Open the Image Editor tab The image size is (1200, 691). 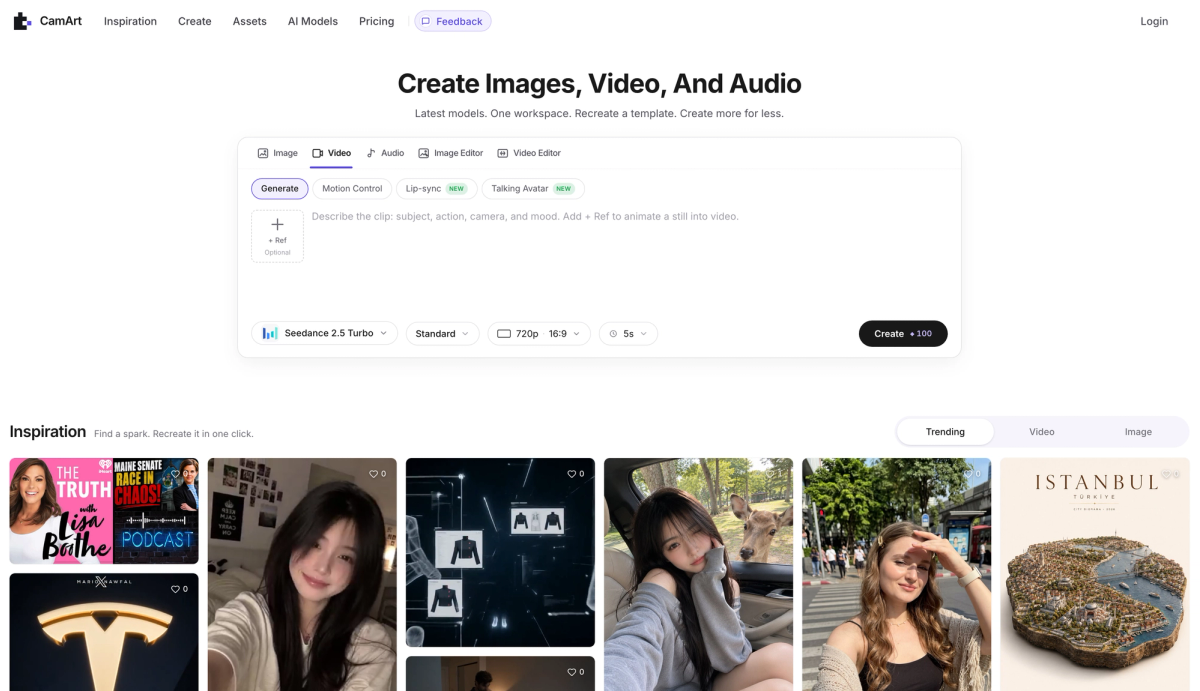tap(450, 153)
